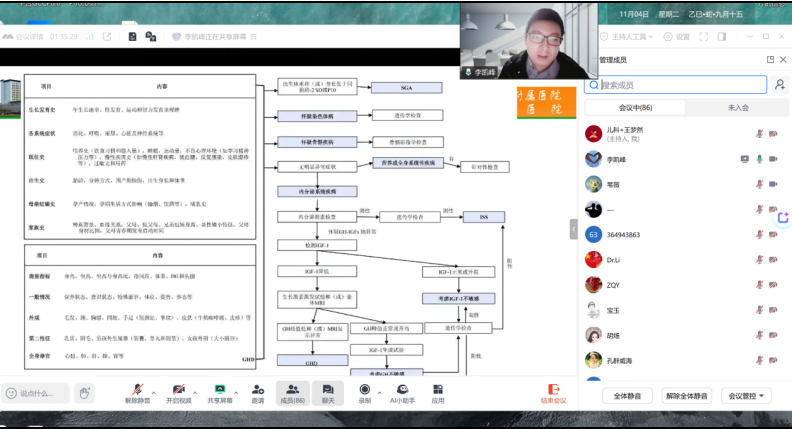Click the add member icon beside search
Screen dimensions: 792x429
point(780,86)
